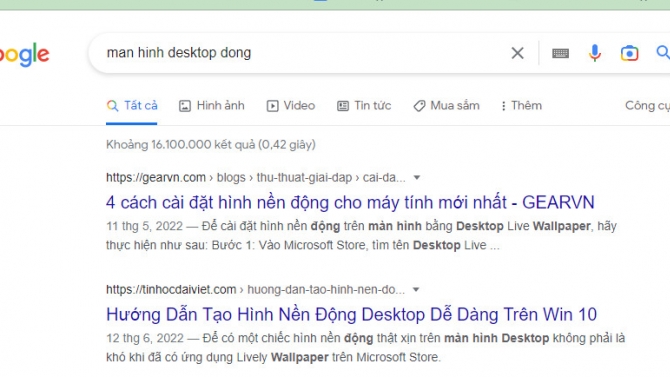Expand the dropdown arrow beside tinhocdaiviet.com URL
670x377 pixels.
[x=416, y=289]
